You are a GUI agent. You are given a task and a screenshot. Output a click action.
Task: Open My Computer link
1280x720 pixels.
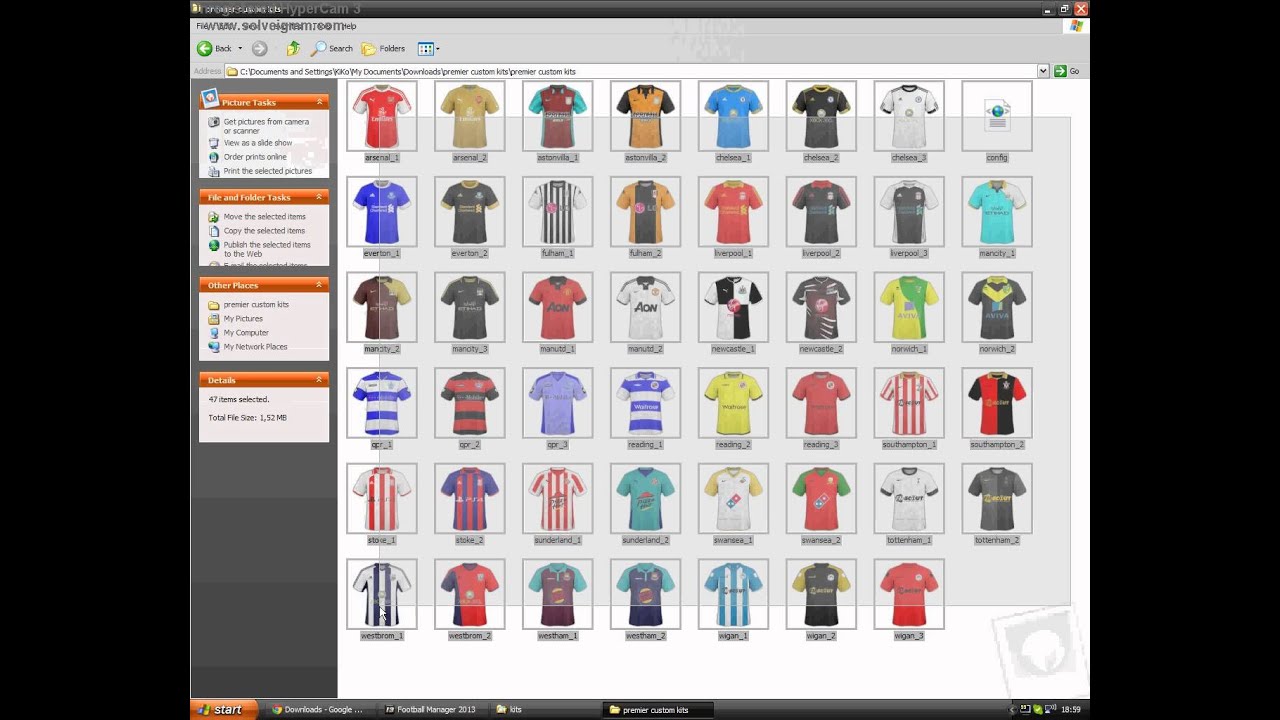246,333
